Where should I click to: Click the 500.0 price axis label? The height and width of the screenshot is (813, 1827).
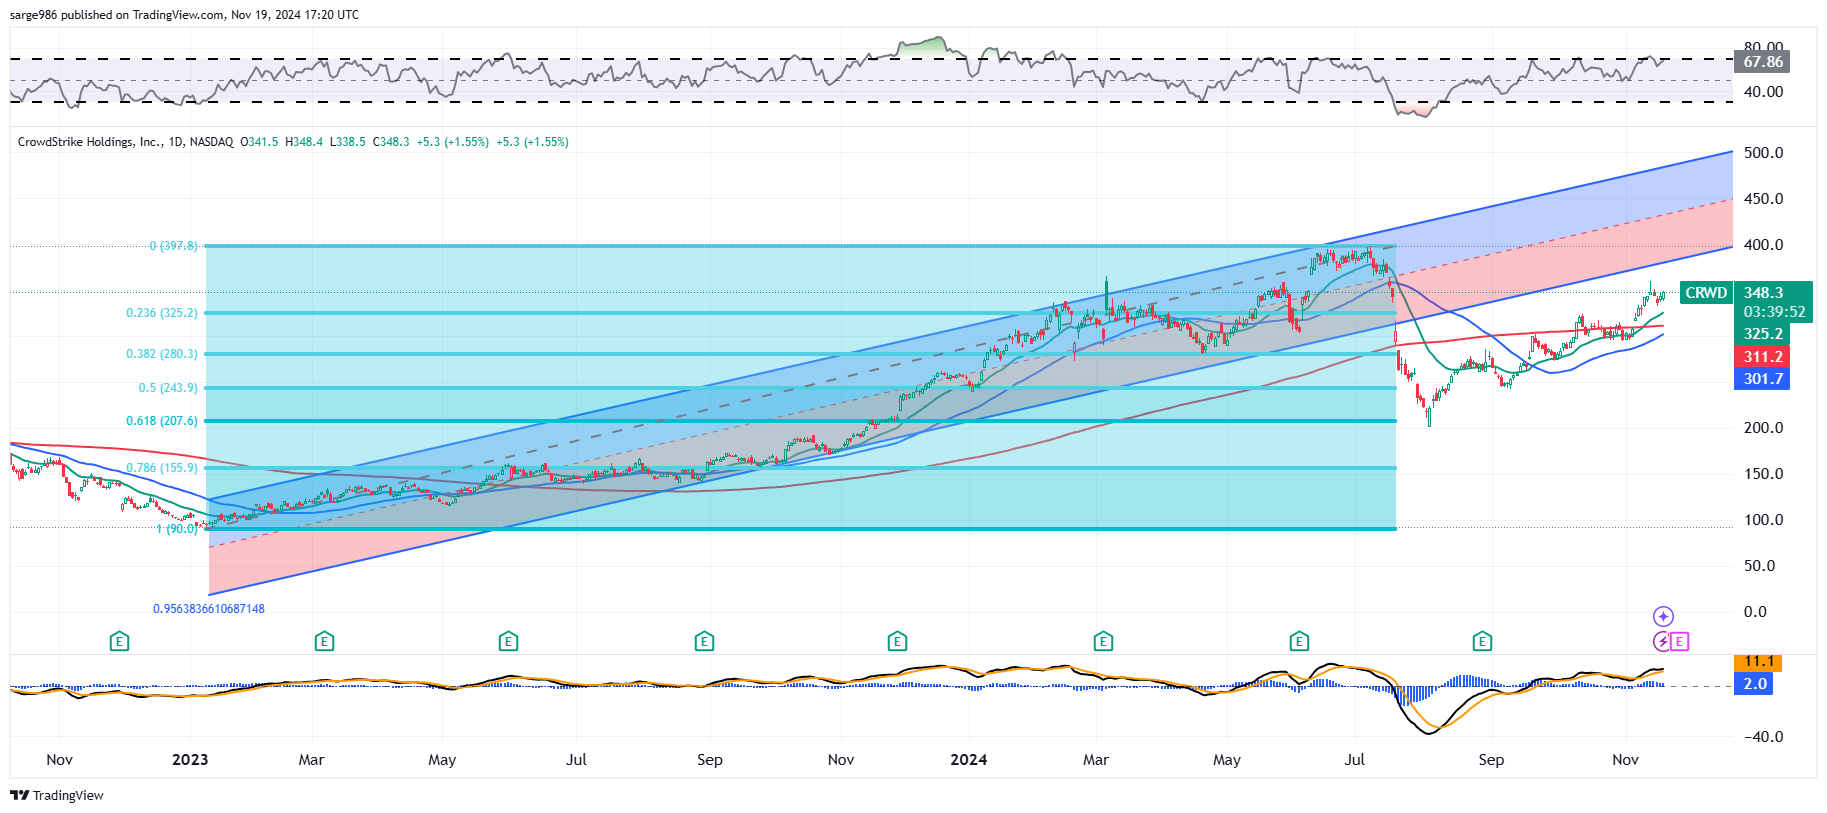pos(1763,153)
